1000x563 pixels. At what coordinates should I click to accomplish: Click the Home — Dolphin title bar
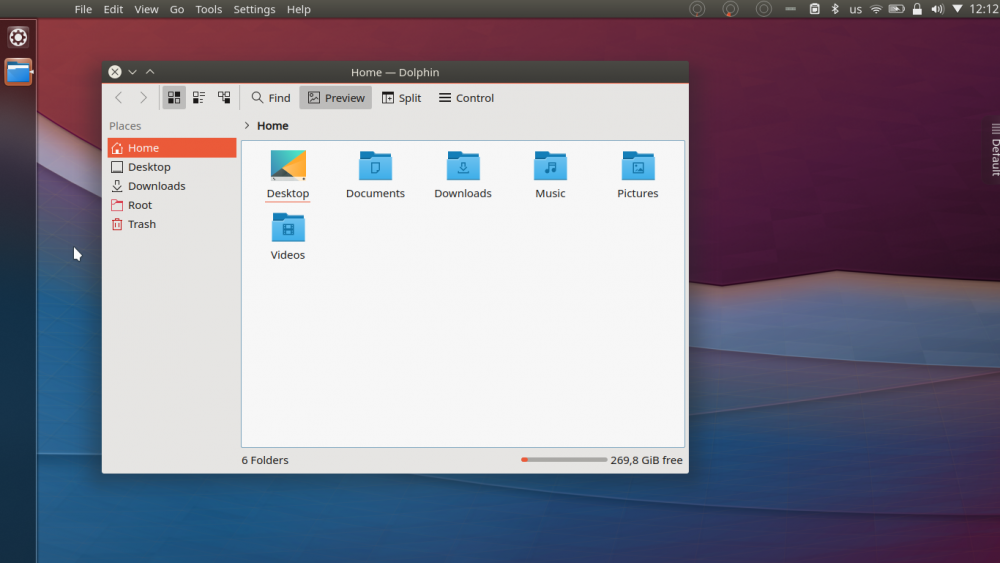pos(395,72)
